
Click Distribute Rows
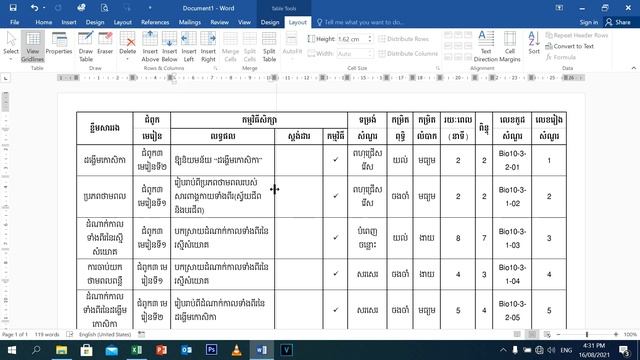coord(403,39)
